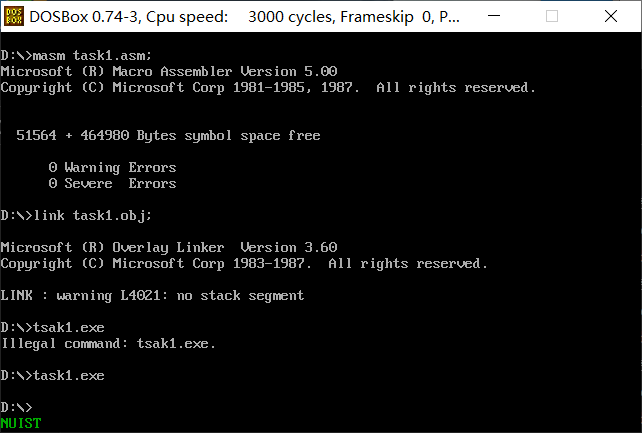Image resolution: width=642 pixels, height=433 pixels.
Task: Click the masm task1.asm command line
Action: (76, 56)
